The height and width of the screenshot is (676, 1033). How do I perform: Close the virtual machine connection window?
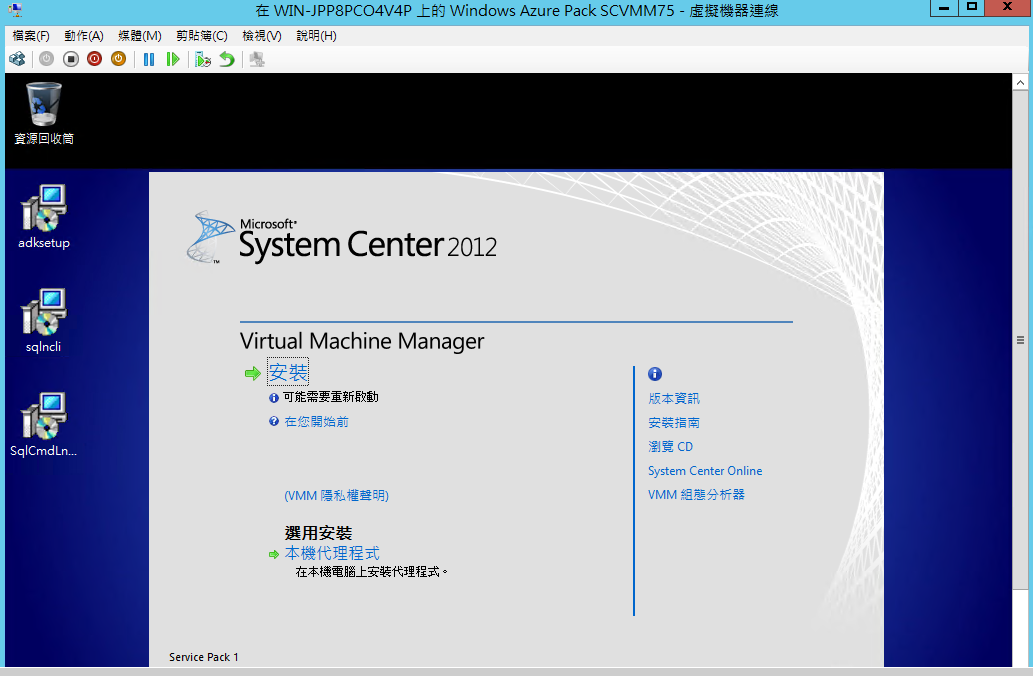[1007, 8]
